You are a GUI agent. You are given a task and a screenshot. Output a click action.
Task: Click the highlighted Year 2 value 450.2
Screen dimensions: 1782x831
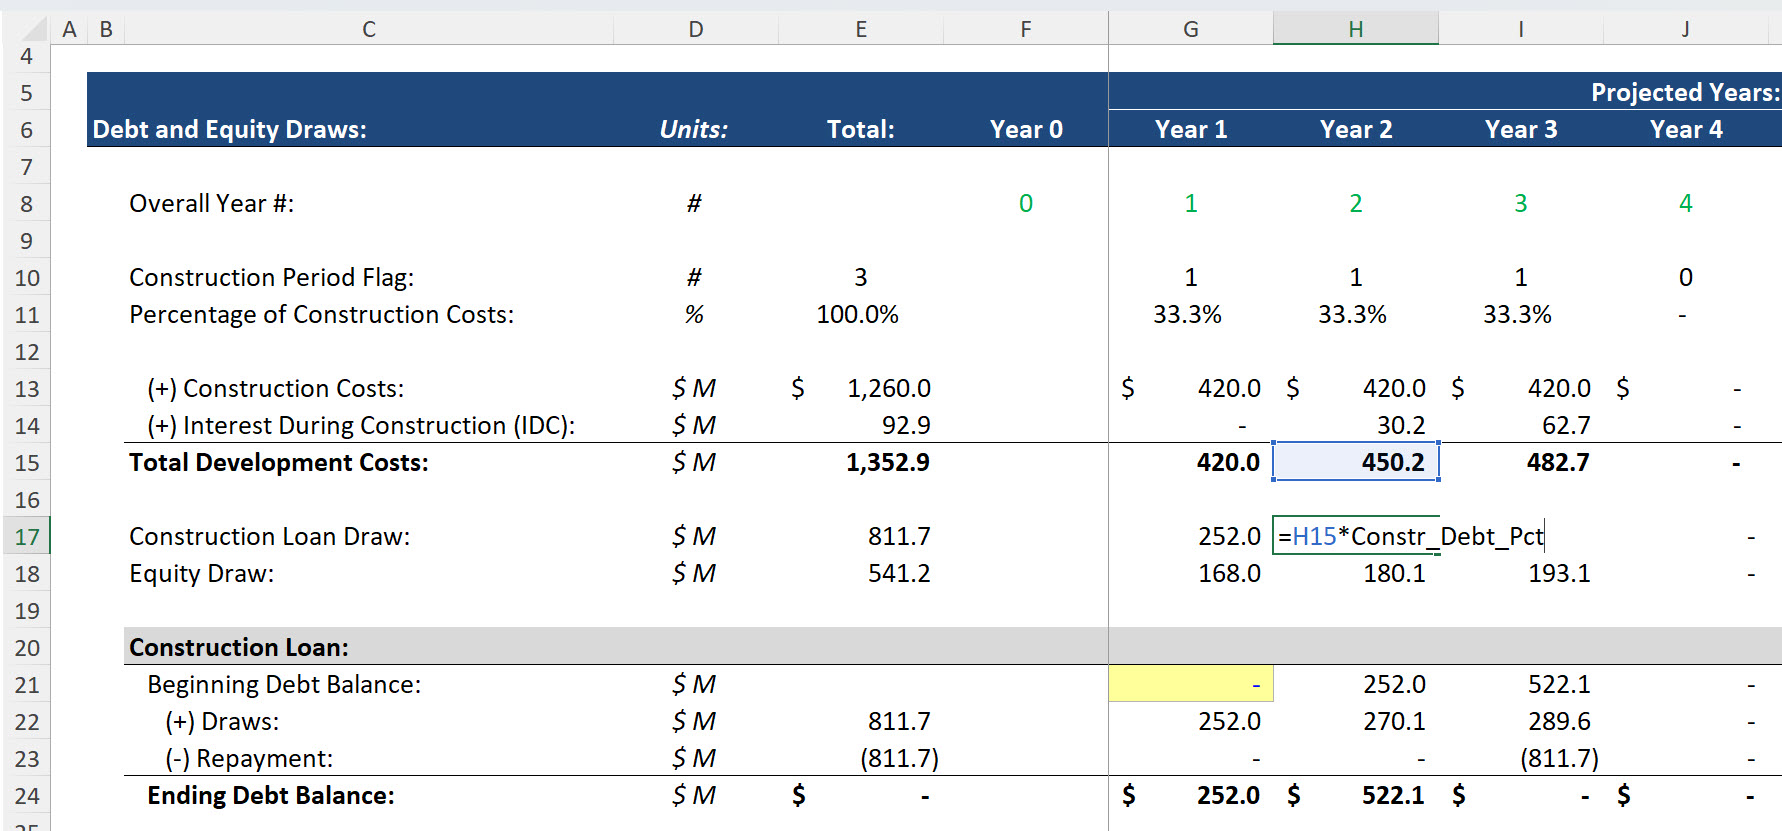click(1356, 463)
